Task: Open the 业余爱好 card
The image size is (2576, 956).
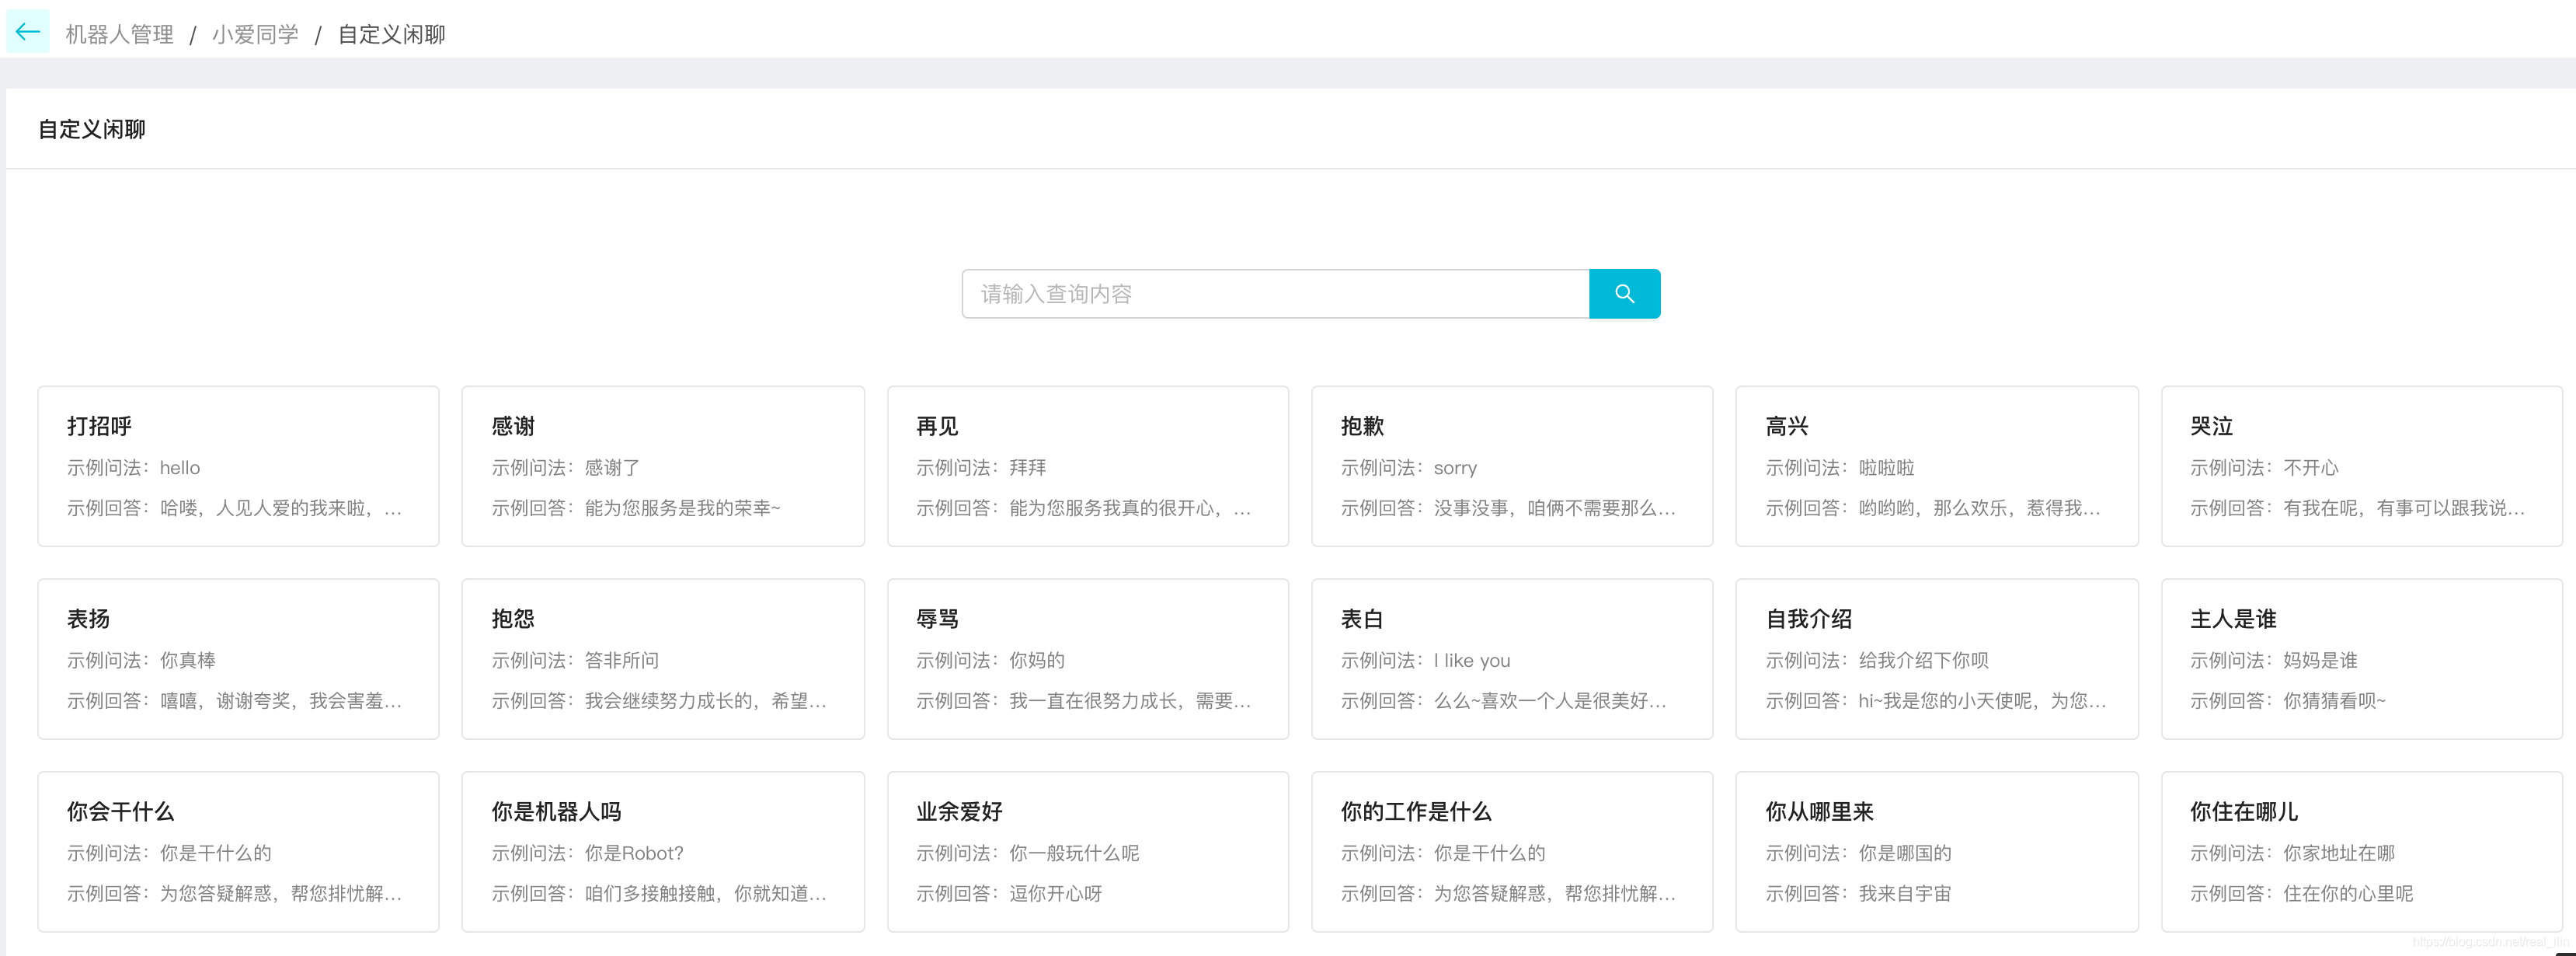Action: coord(1088,852)
